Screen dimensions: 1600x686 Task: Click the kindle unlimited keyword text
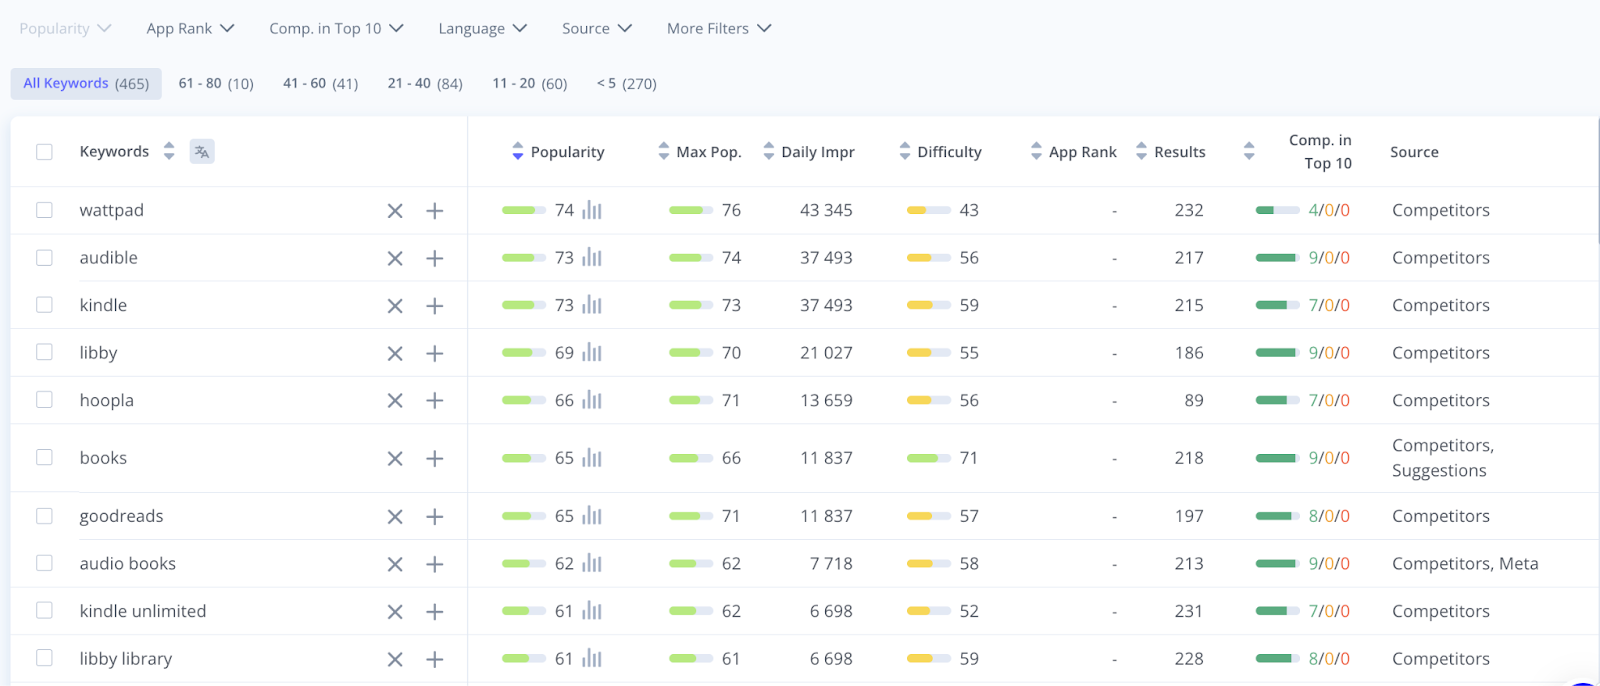click(x=143, y=611)
